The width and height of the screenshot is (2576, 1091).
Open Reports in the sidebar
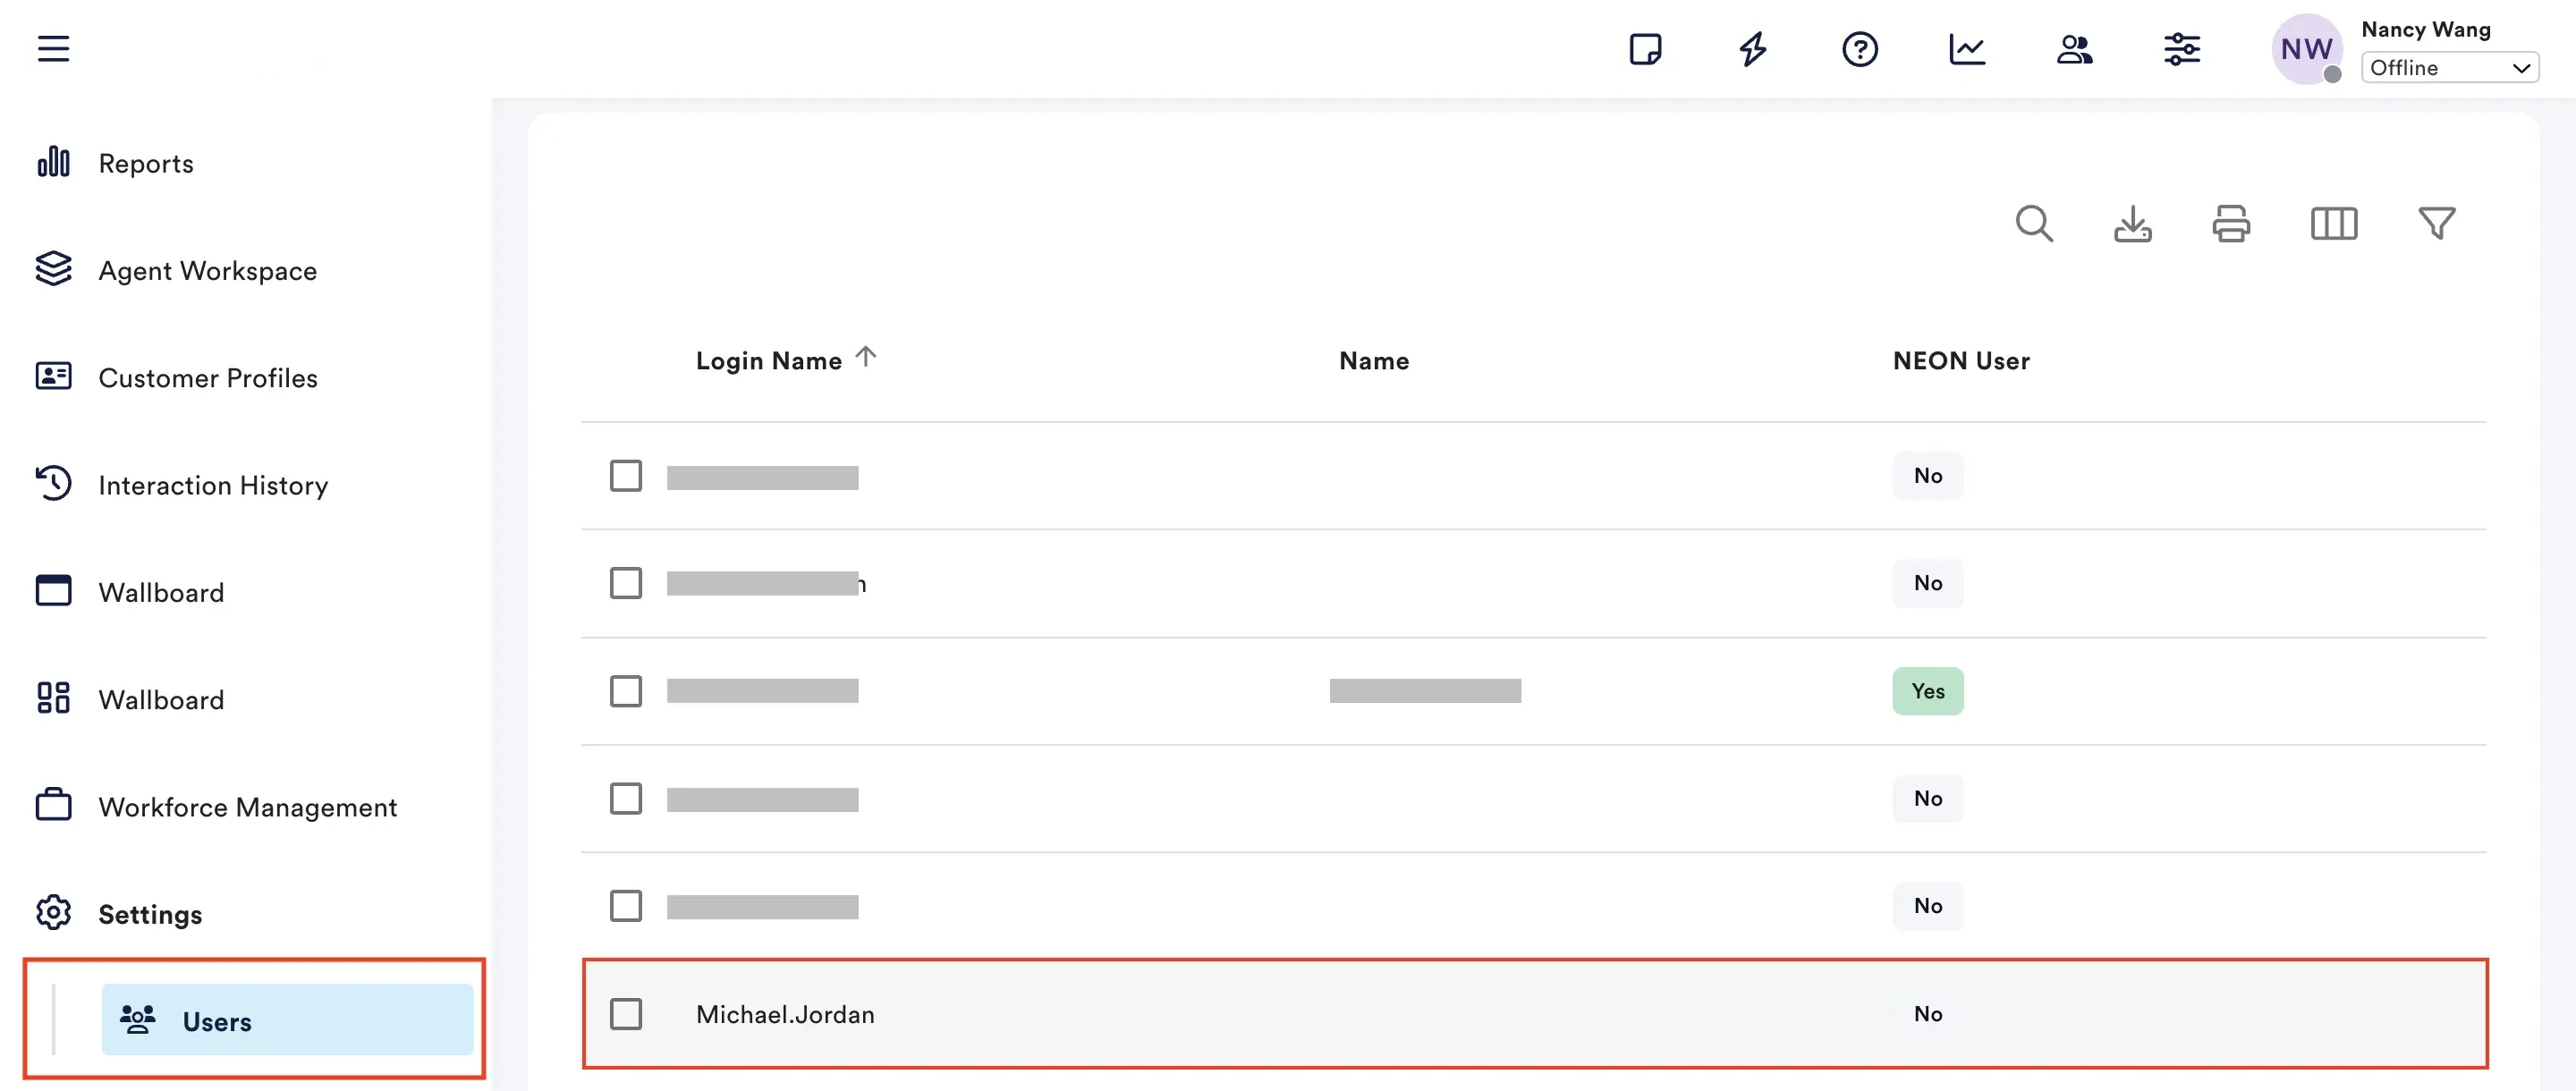[x=145, y=162]
